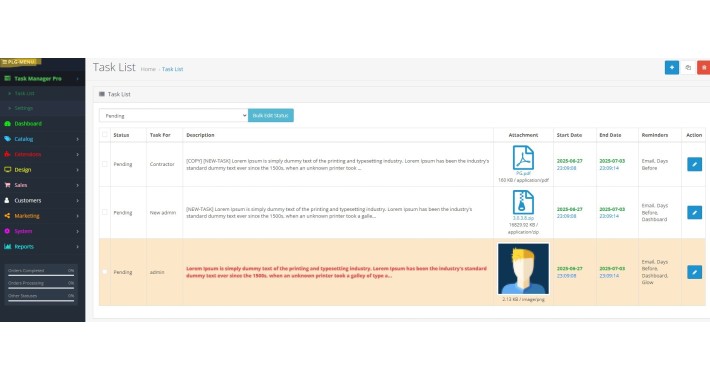Sort by the Start Date column header
Image resolution: width=710 pixels, height=380 pixels.
tap(569, 135)
